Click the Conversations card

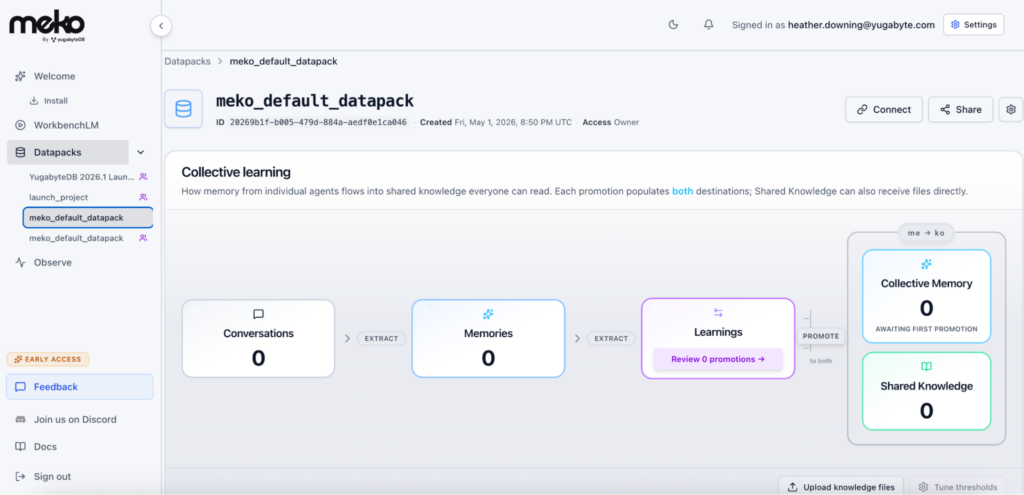coord(259,338)
